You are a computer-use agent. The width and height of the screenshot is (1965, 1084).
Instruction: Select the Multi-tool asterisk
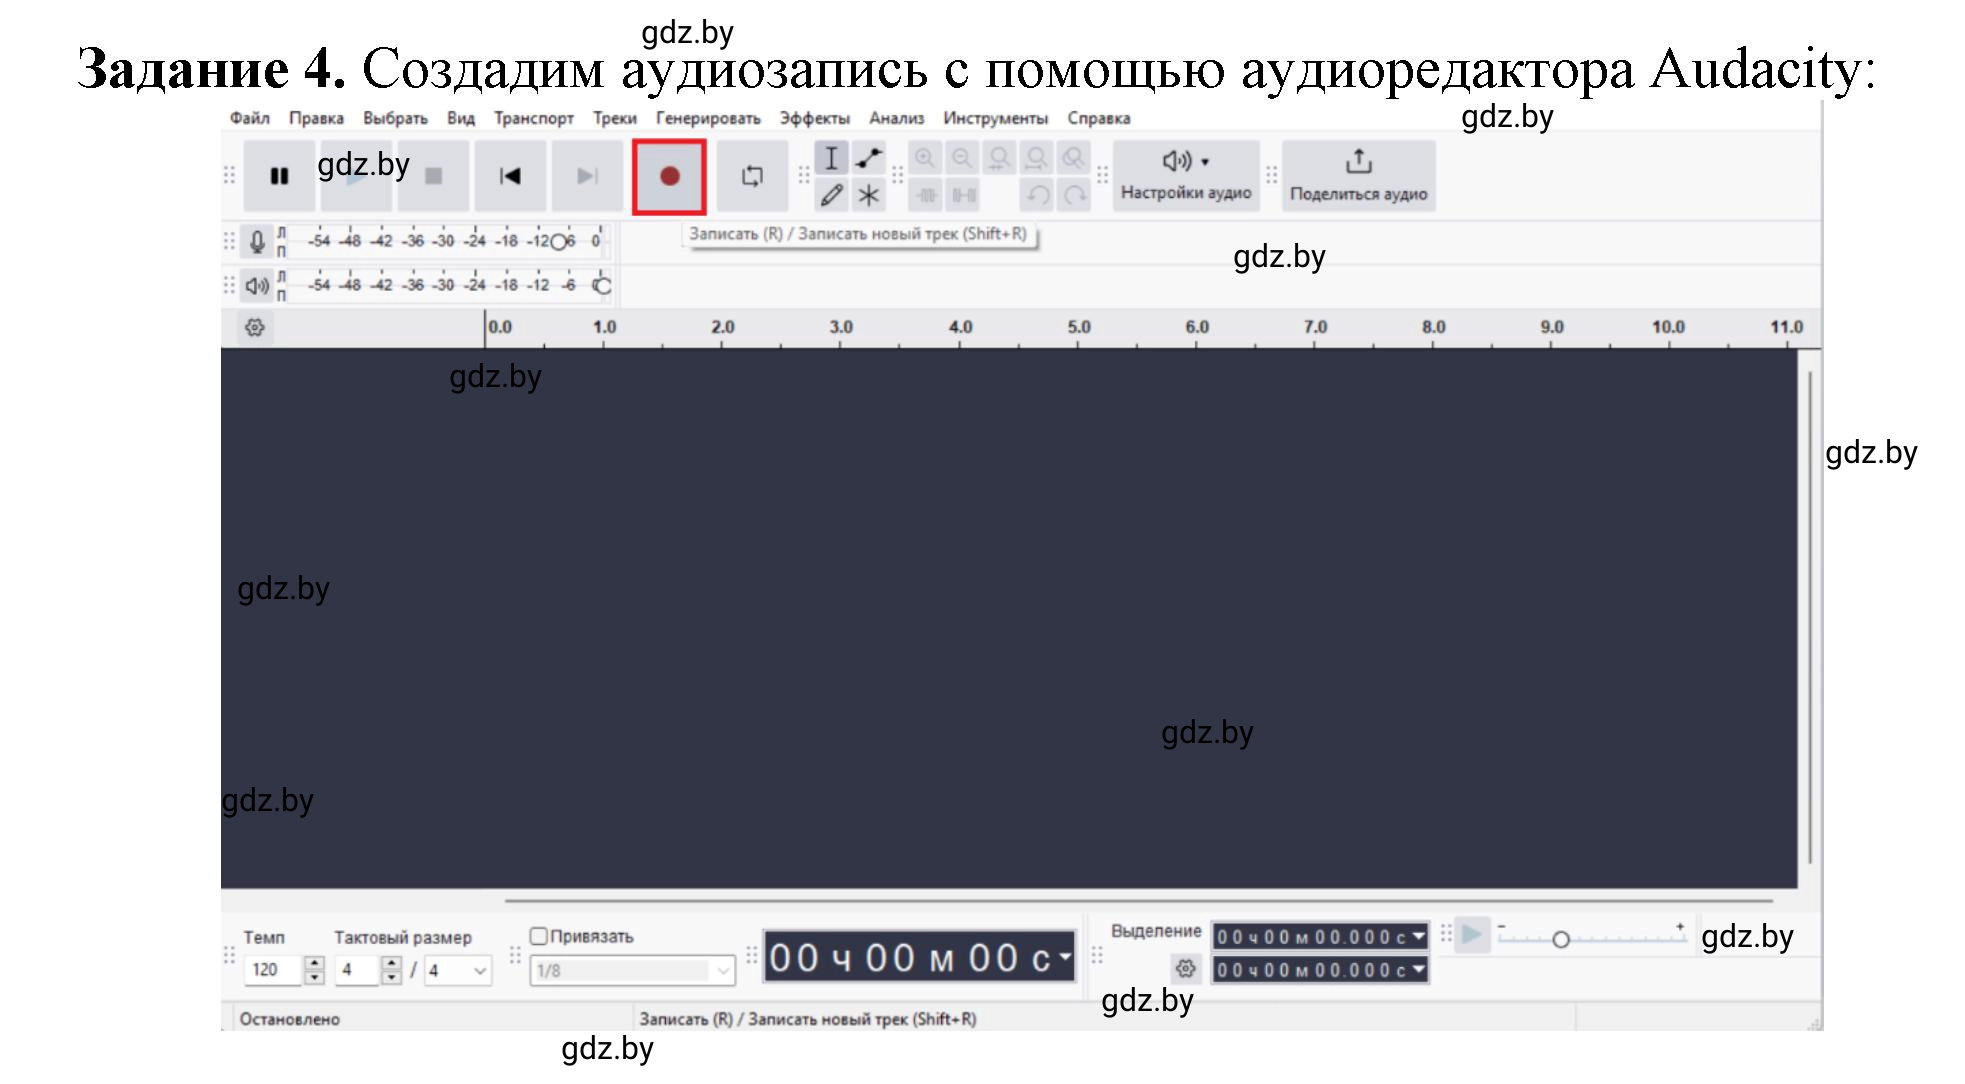coord(868,195)
